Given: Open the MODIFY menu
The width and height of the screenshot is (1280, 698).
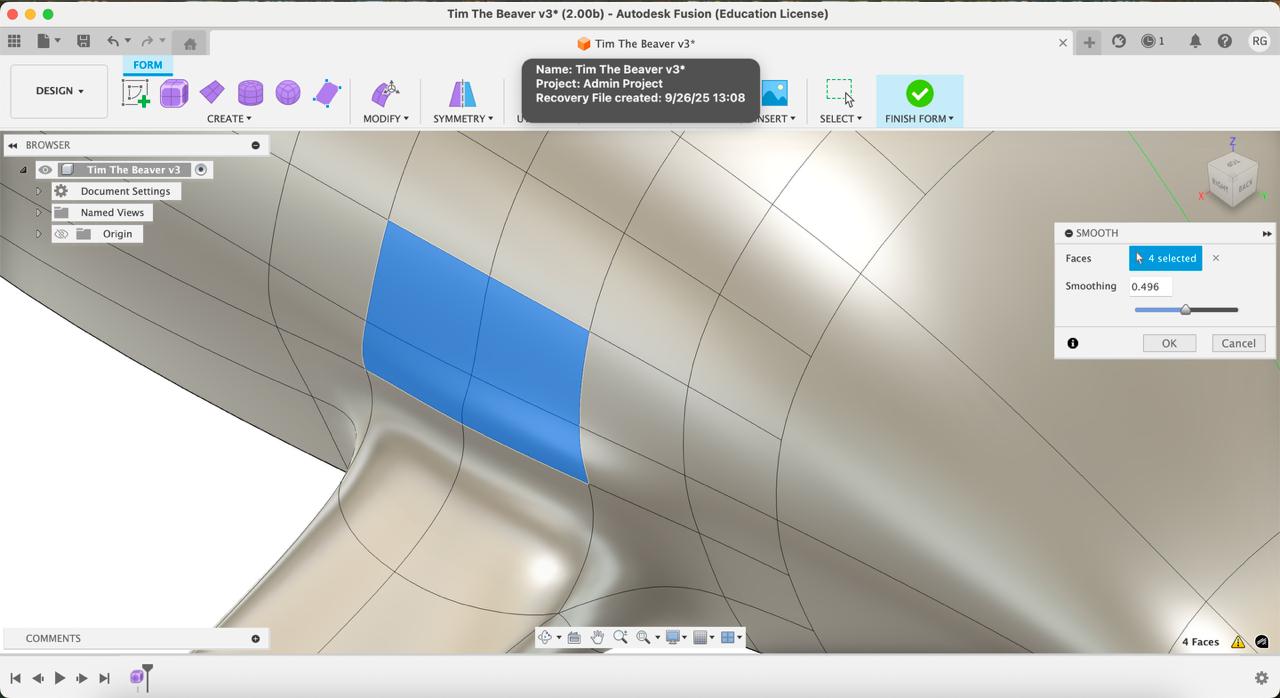Looking at the screenshot, I should click(385, 119).
